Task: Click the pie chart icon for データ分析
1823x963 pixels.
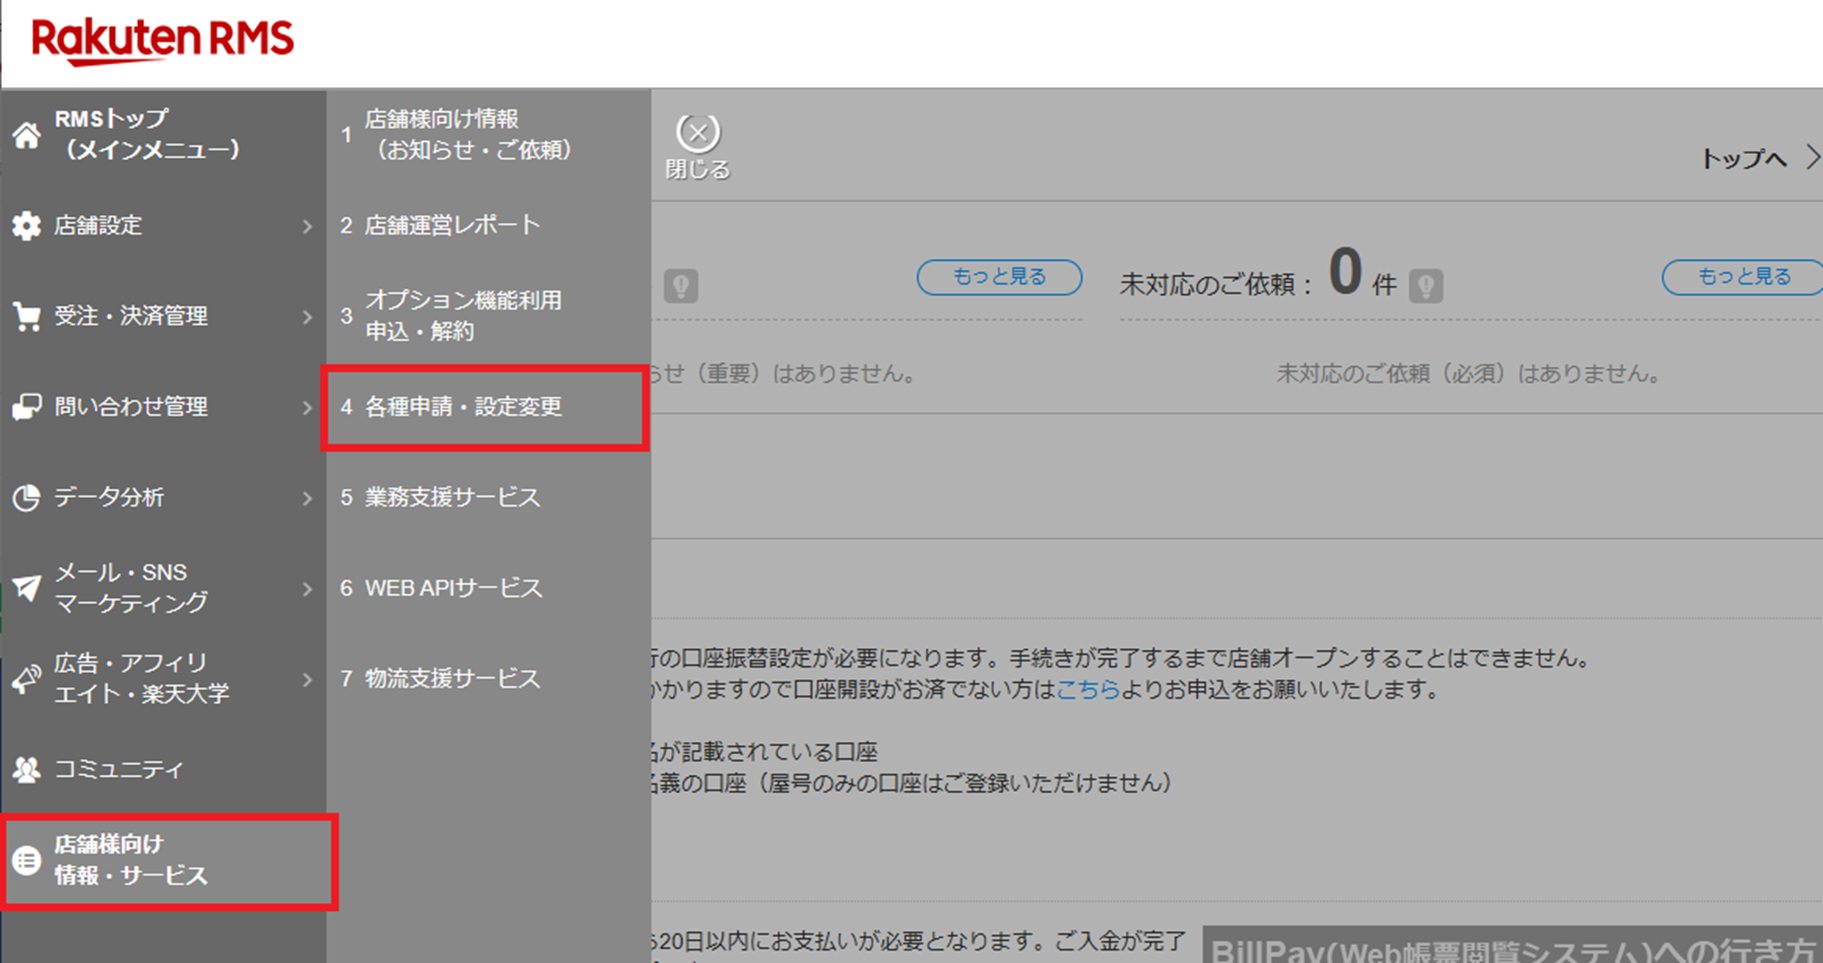Action: coord(27,497)
